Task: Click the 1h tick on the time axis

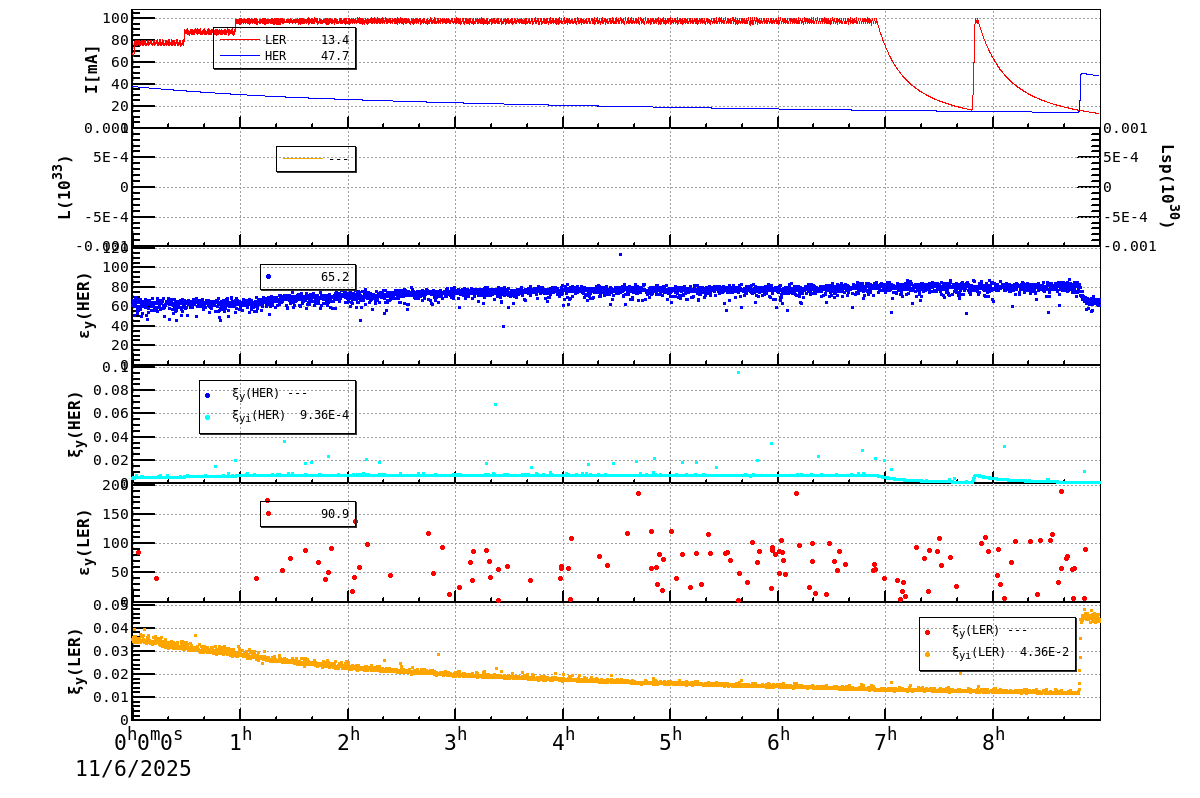Action: coord(240,741)
